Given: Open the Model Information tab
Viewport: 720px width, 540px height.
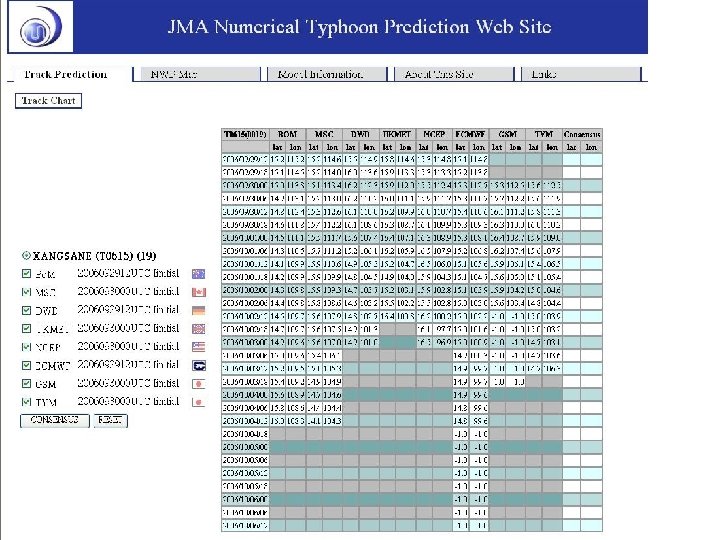Looking at the screenshot, I should point(326,74).
